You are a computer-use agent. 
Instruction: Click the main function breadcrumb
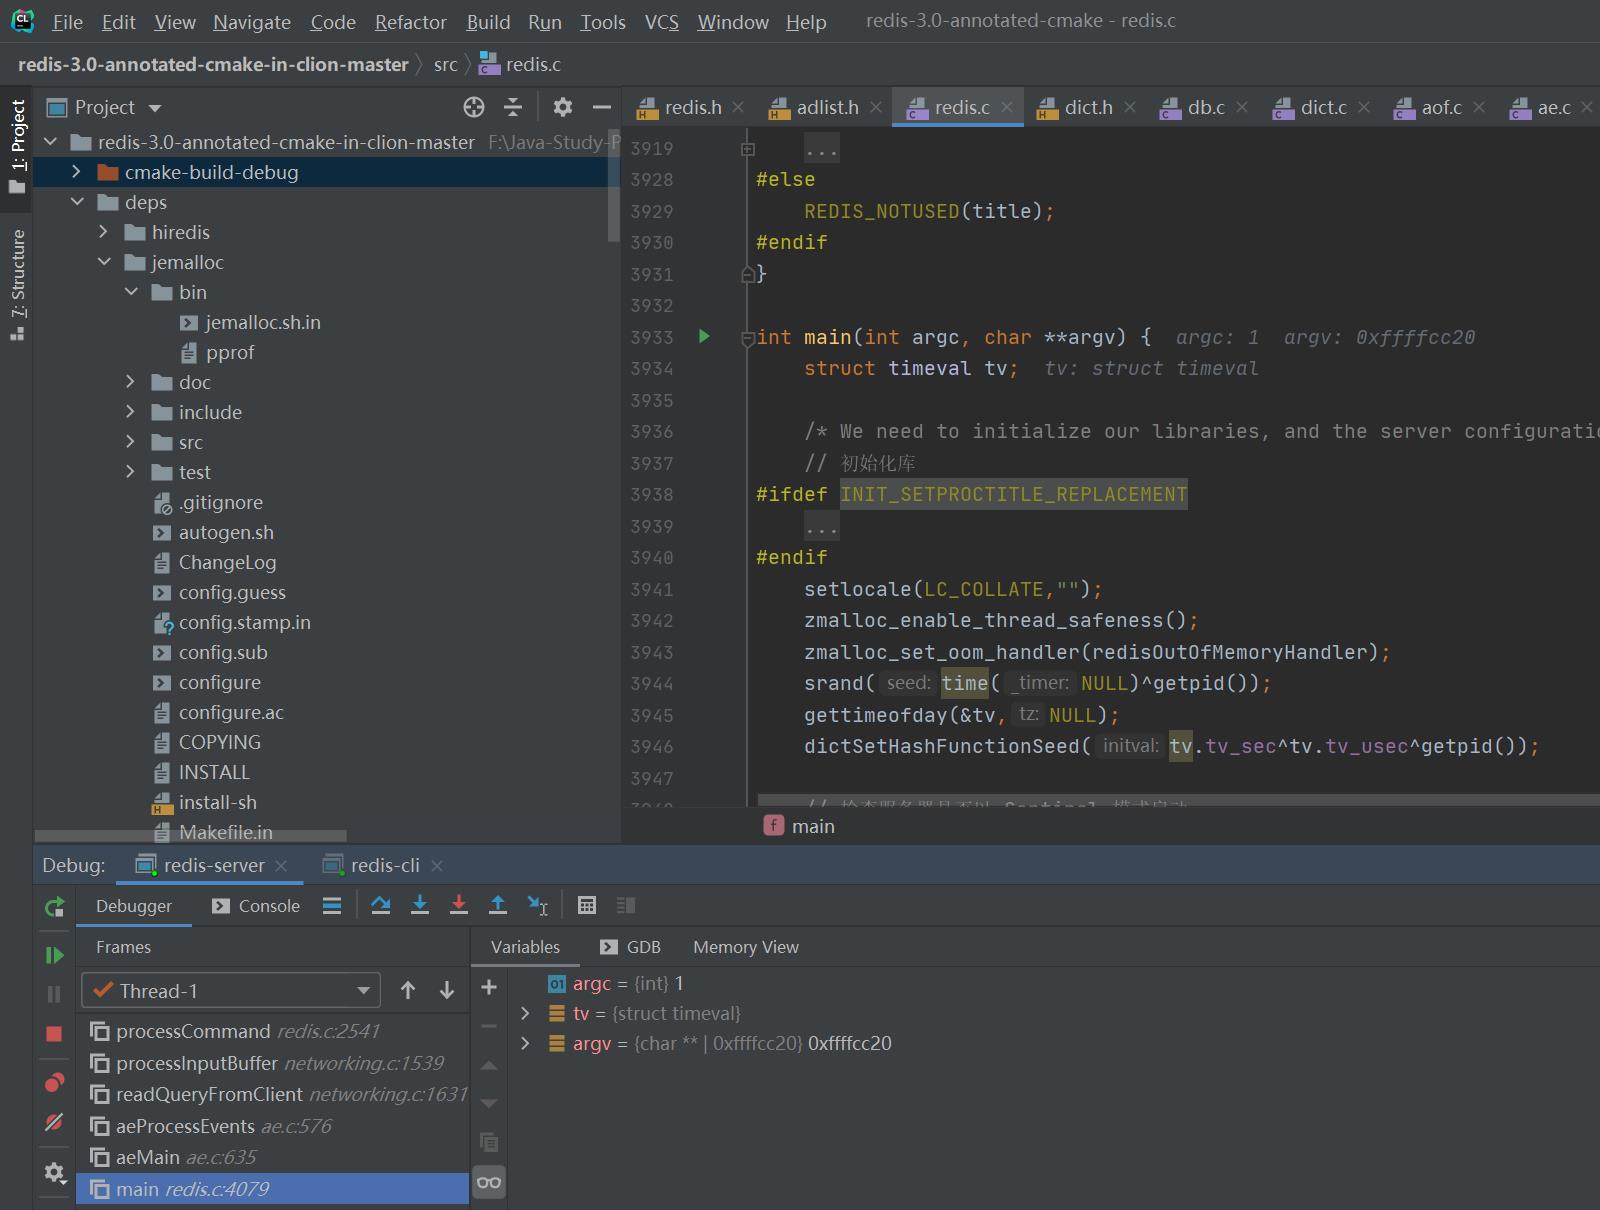coord(800,826)
